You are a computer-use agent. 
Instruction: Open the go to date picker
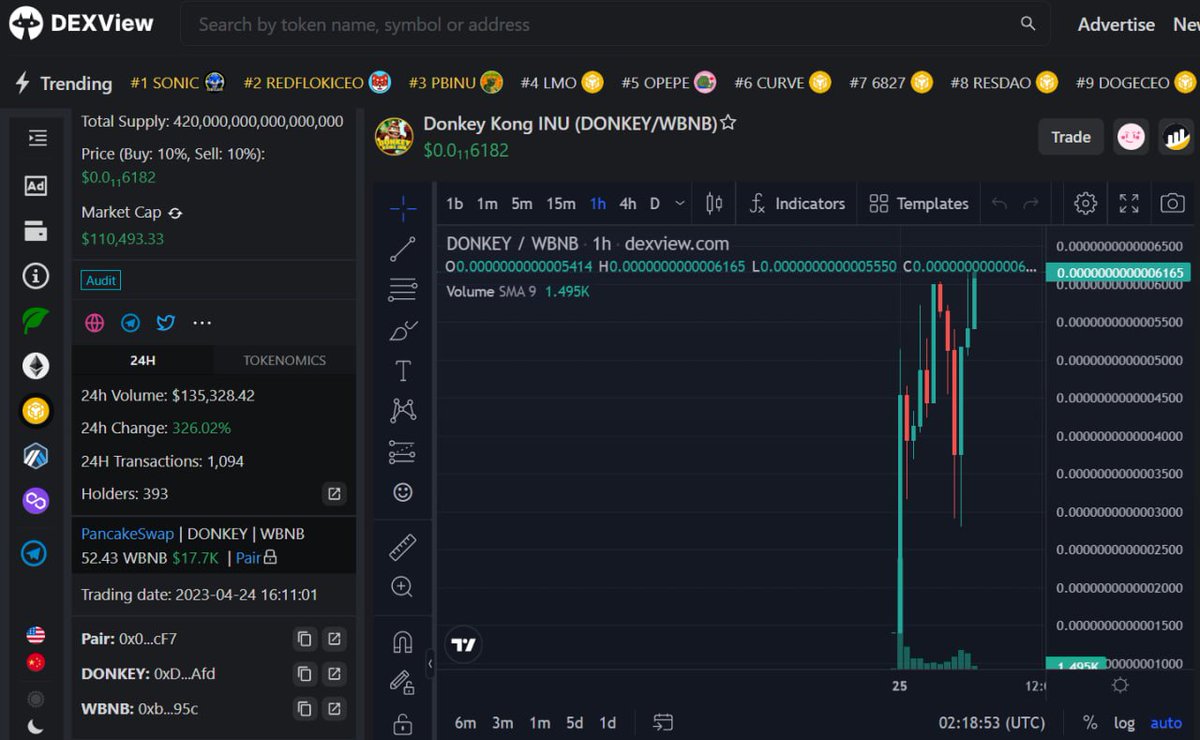[x=662, y=722]
